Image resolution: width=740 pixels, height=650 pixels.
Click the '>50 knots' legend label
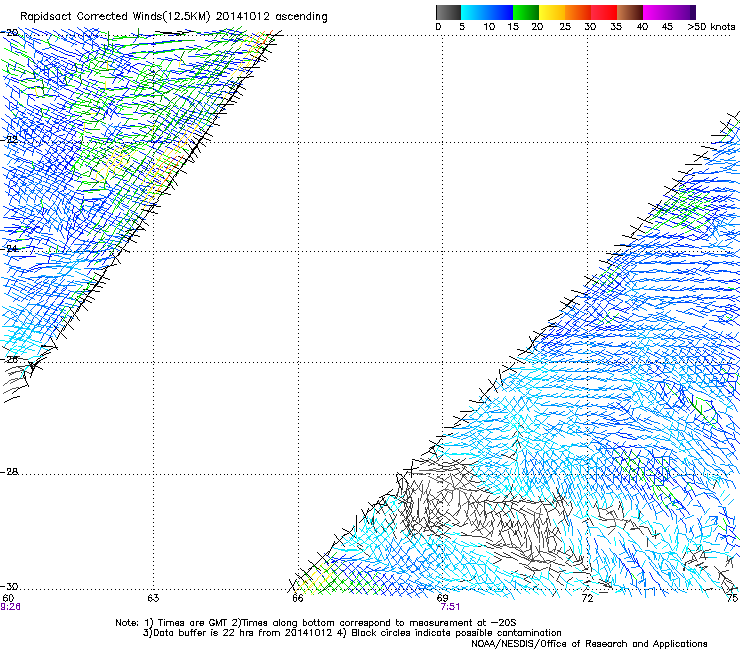711,26
